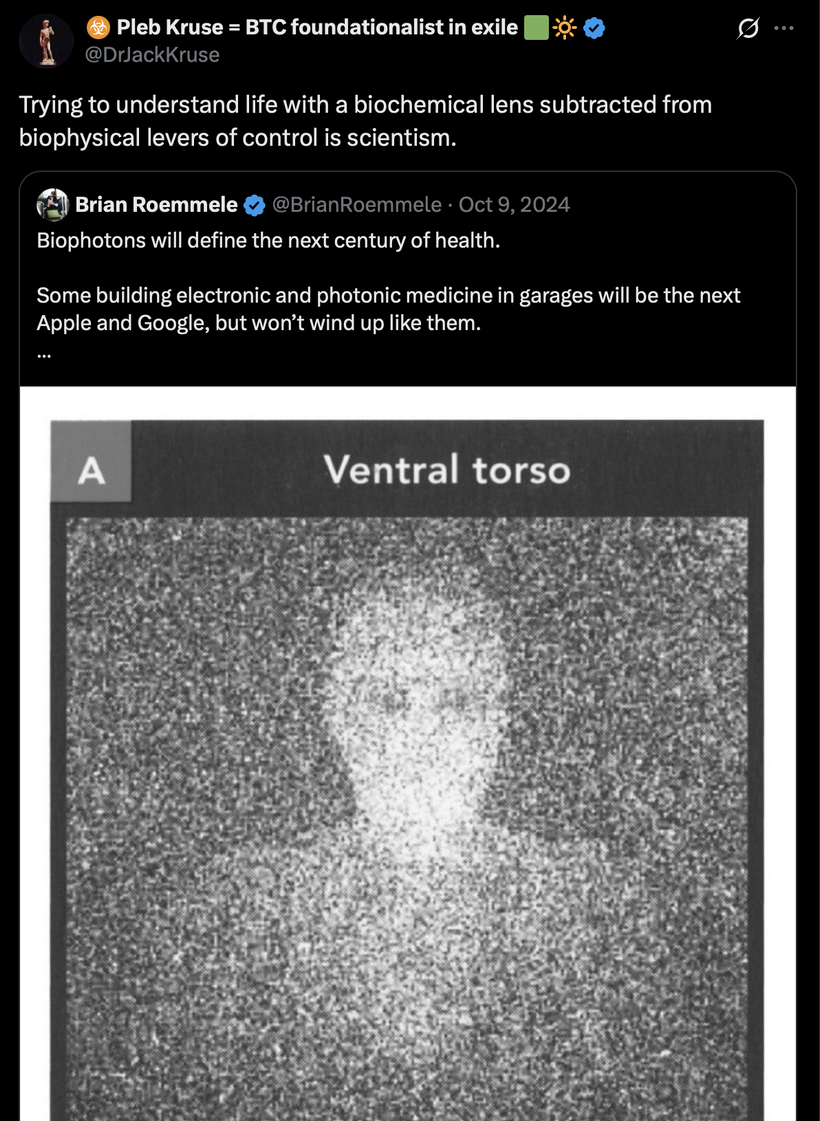Open the quoted 'Biophotons will define' post text
This screenshot has width=820, height=1121.
268,240
